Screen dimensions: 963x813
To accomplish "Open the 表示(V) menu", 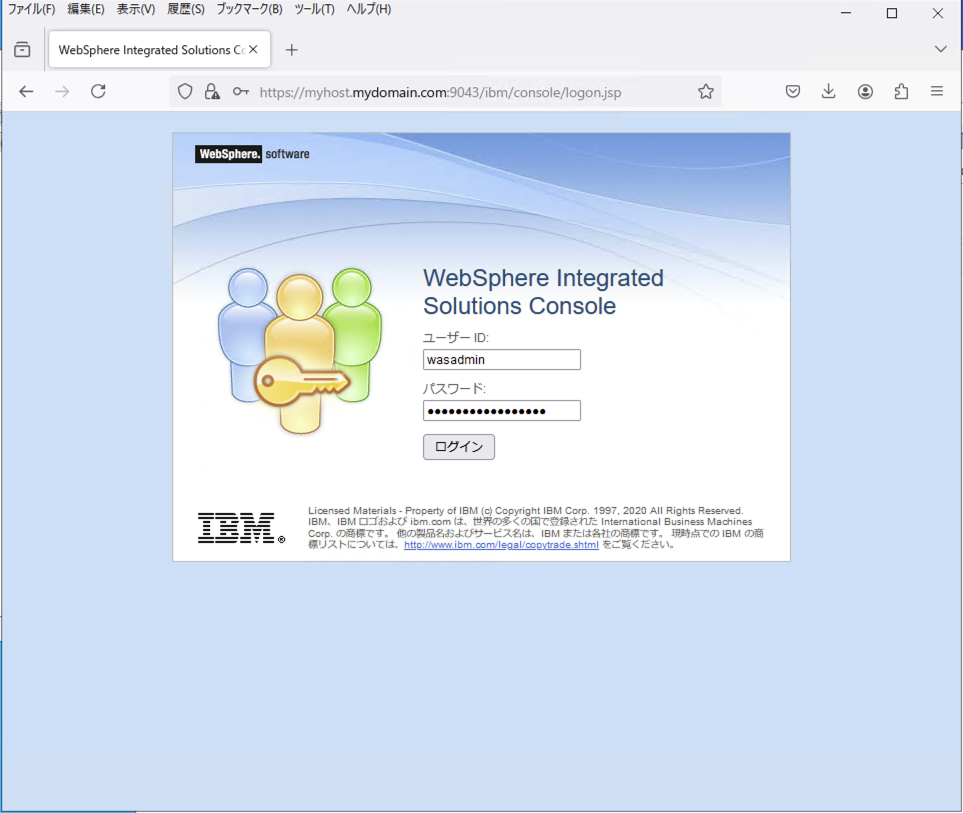I will pyautogui.click(x=136, y=9).
